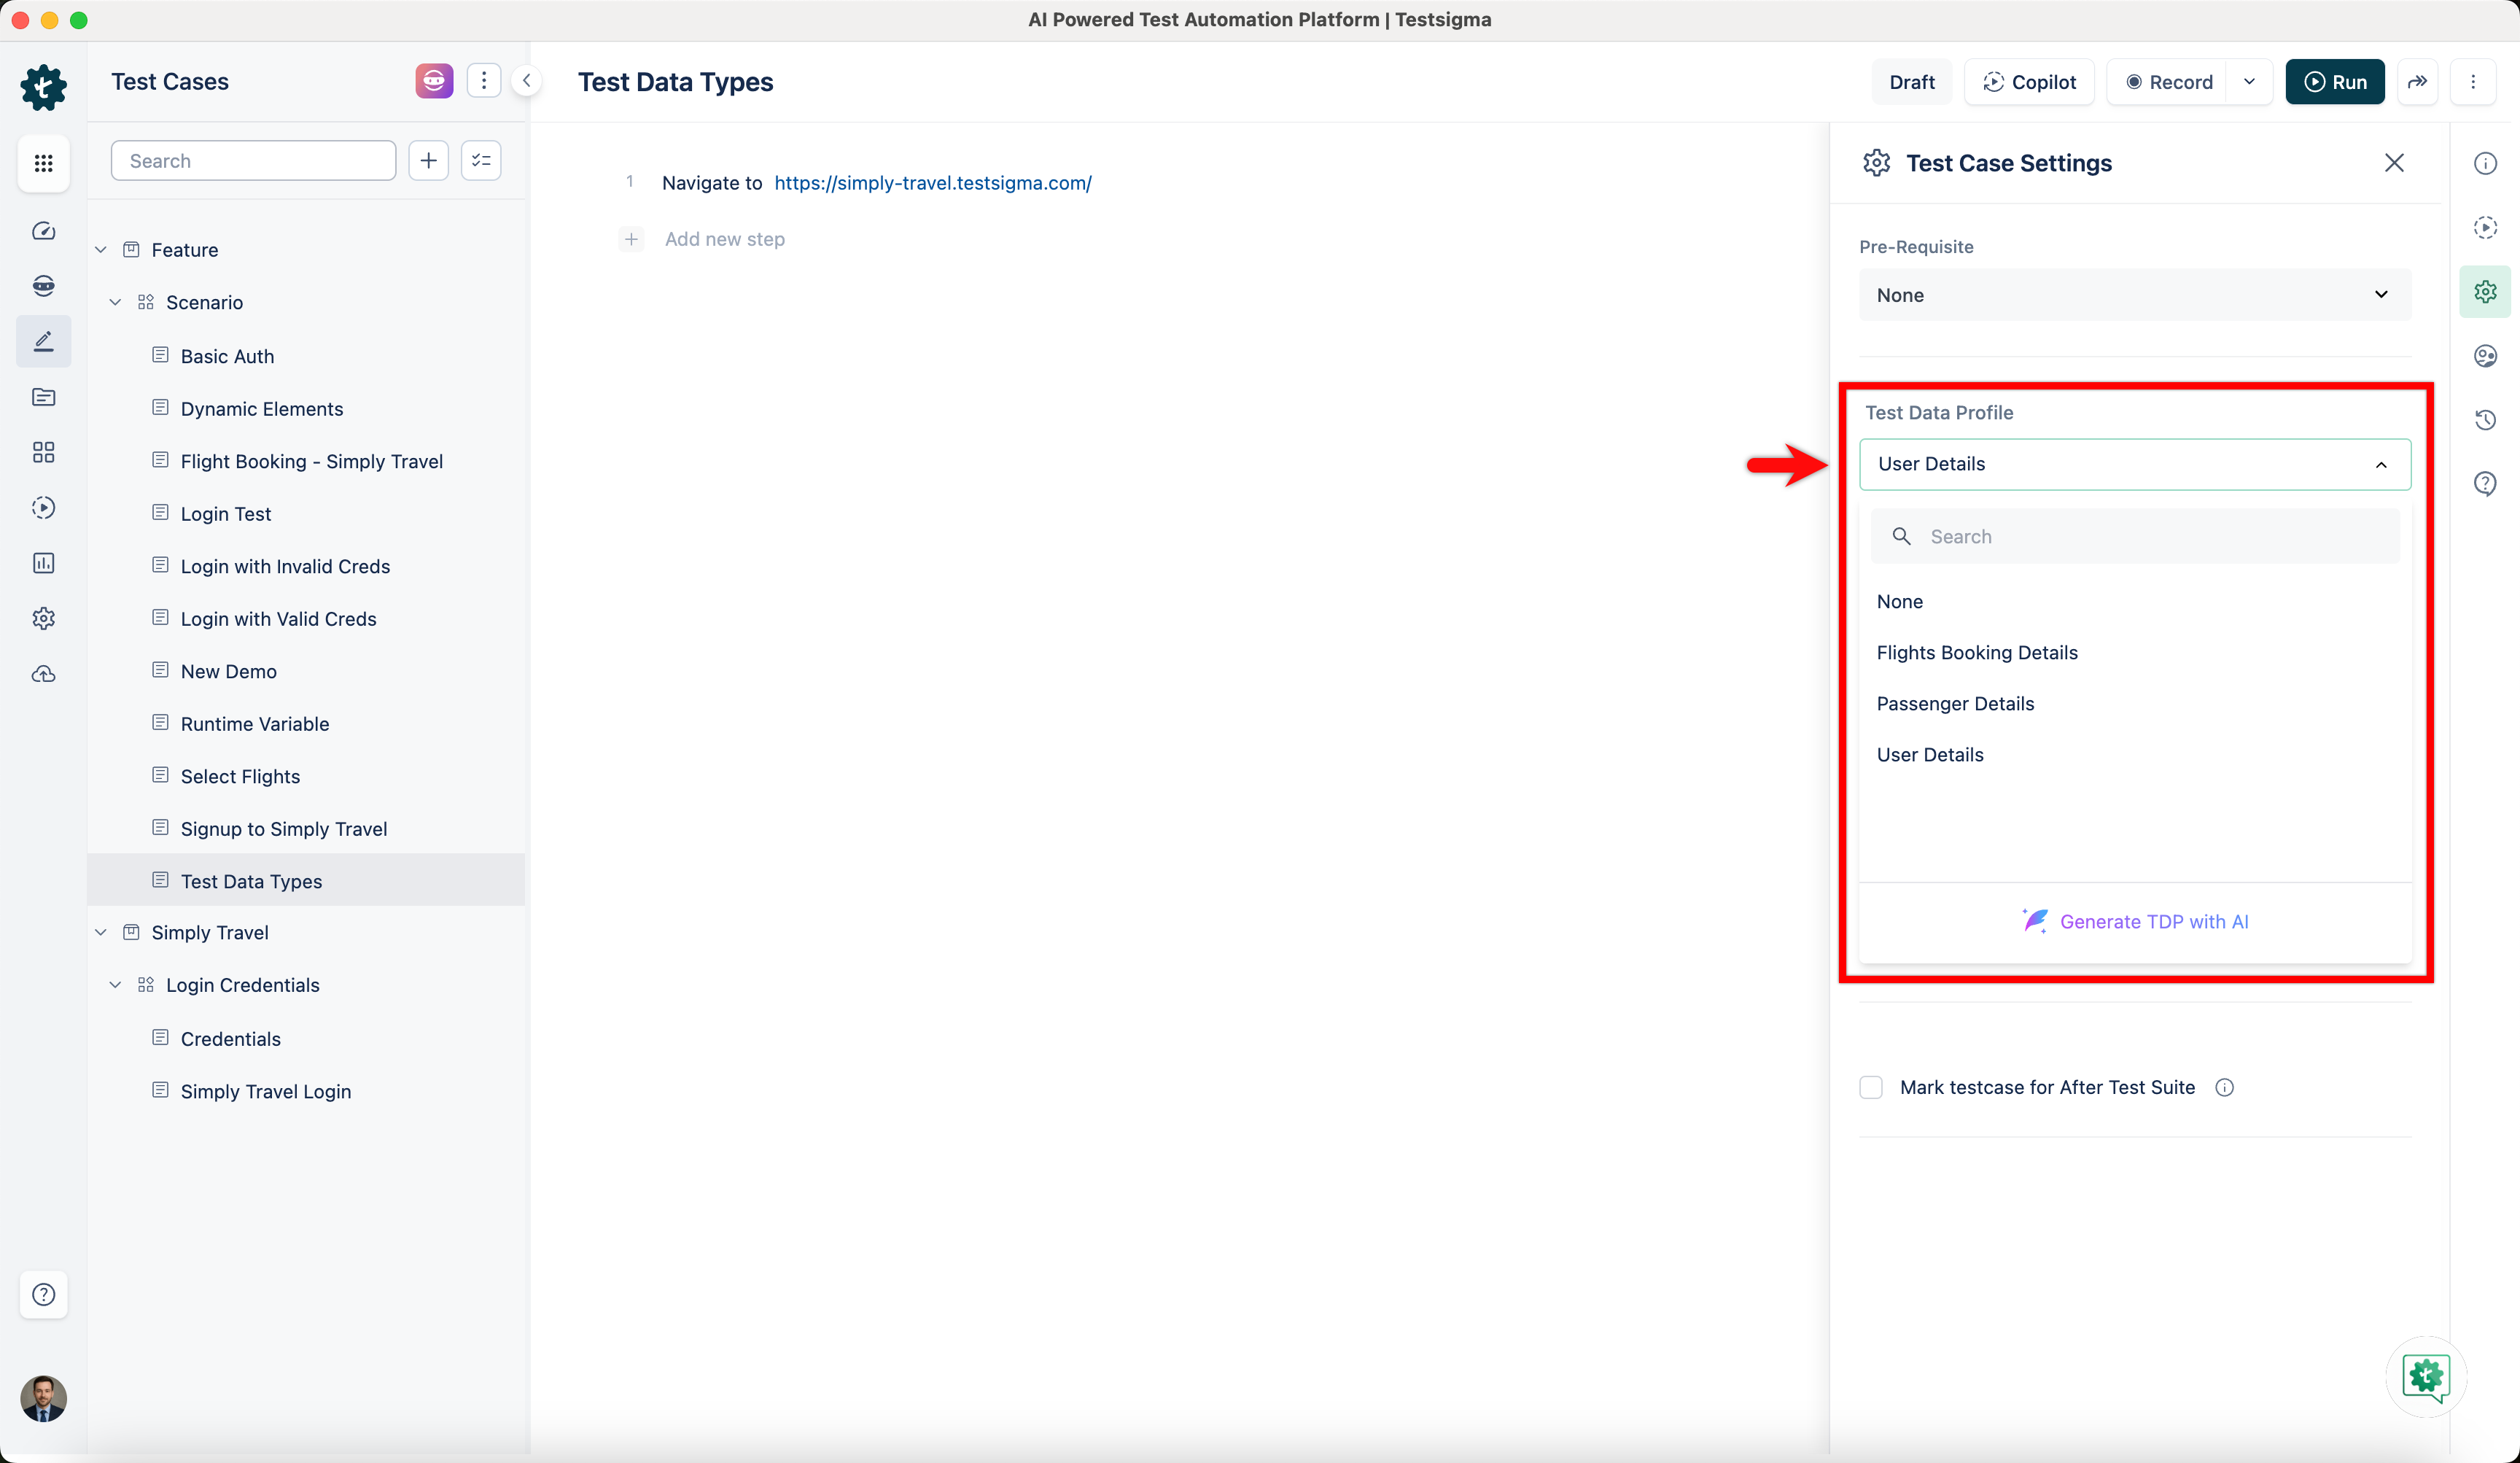Open the simply-travel.testsigma.com link
The height and width of the screenshot is (1463, 2520).
pos(932,183)
